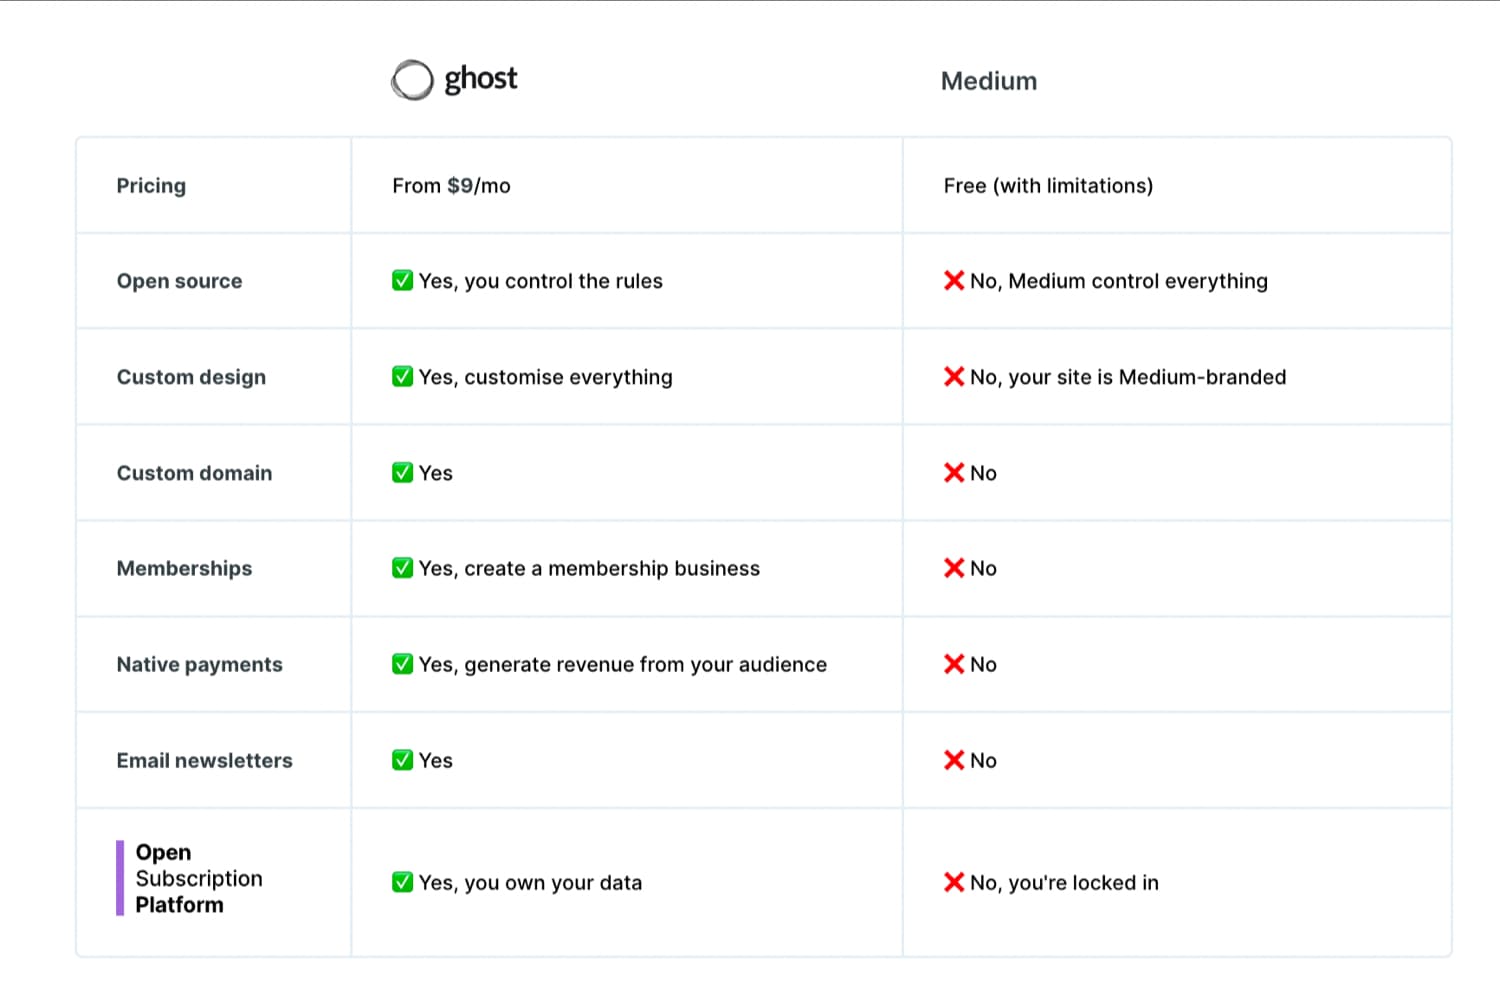1500x1001 pixels.
Task: Click the red X in Open source row
Action: tap(954, 281)
